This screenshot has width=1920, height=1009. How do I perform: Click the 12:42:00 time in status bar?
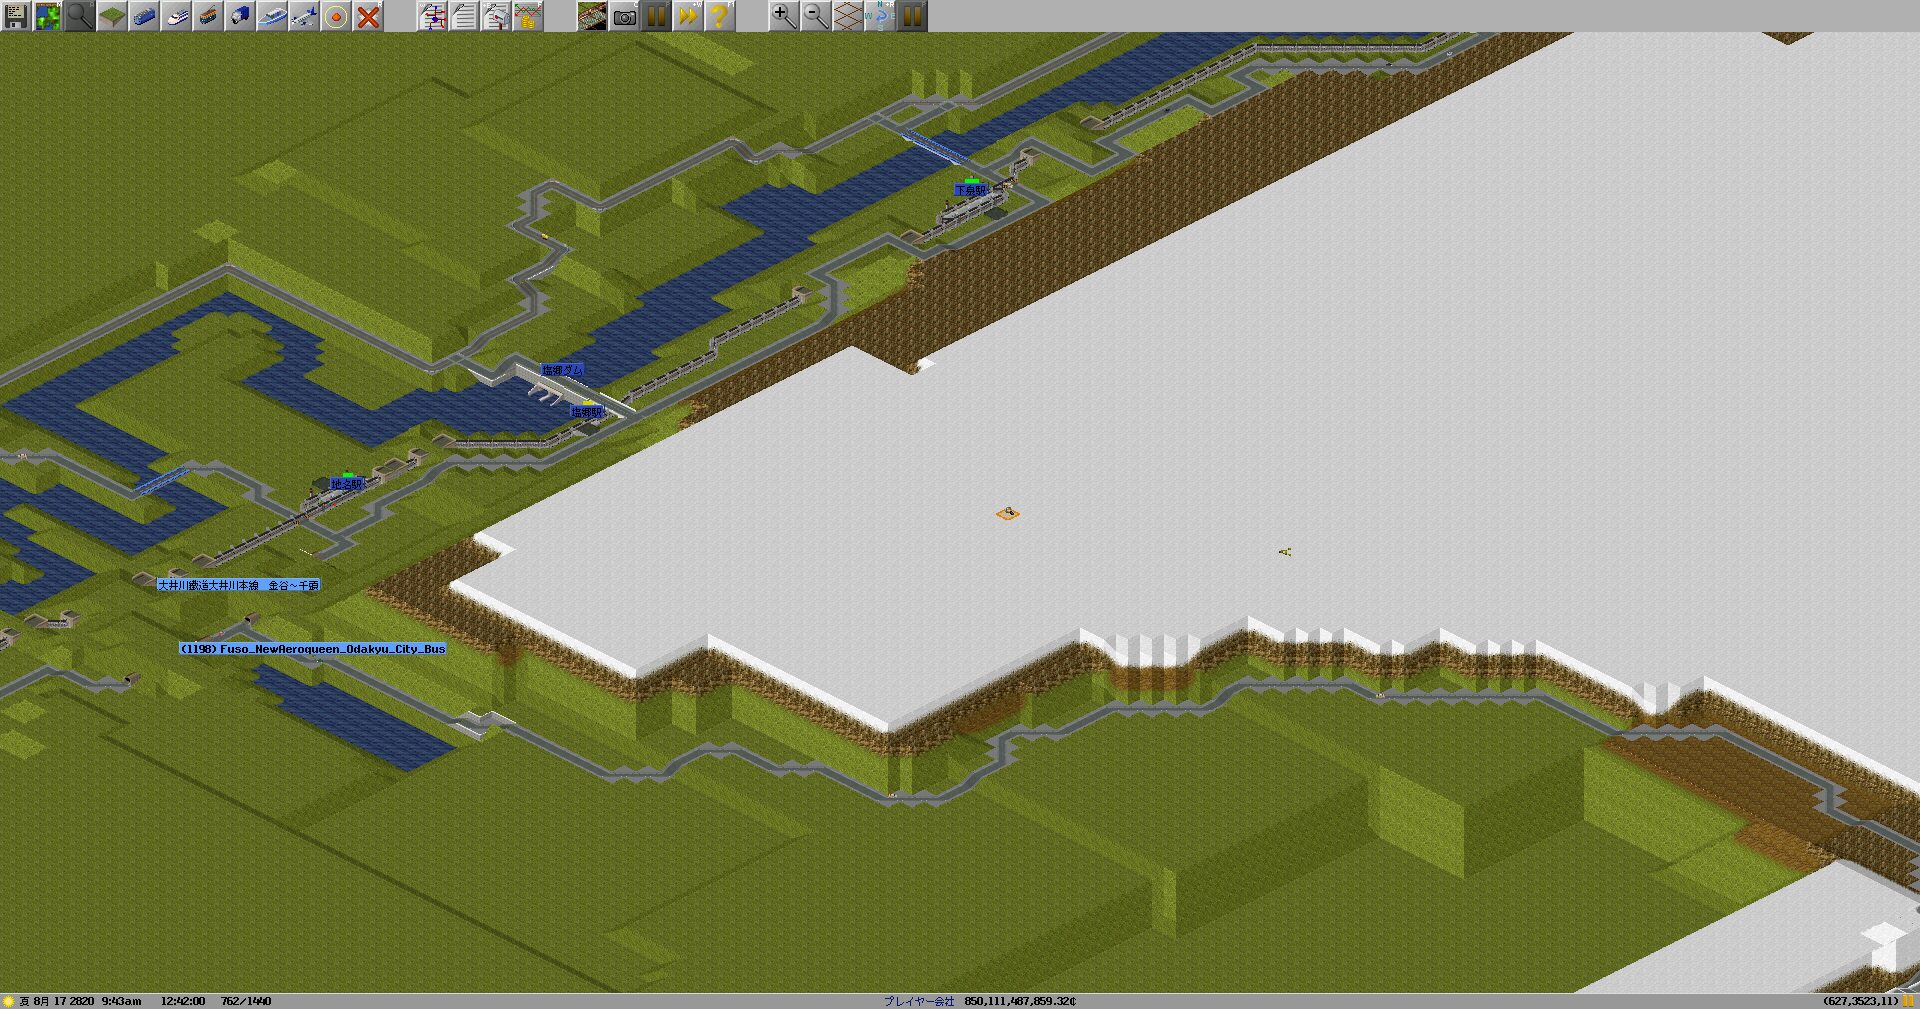coord(183,1001)
